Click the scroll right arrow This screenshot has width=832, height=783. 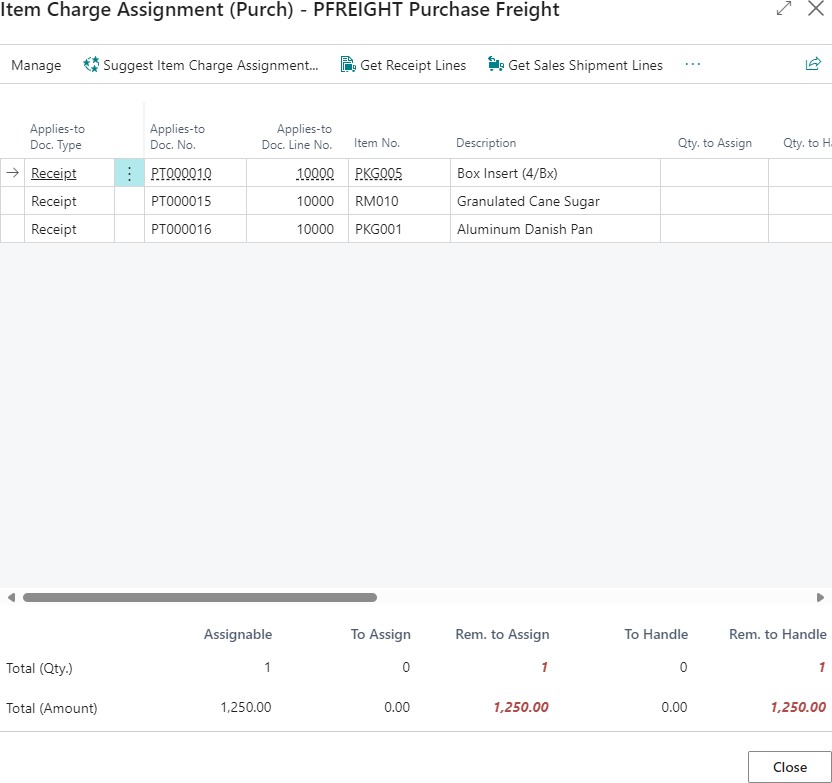click(x=821, y=598)
